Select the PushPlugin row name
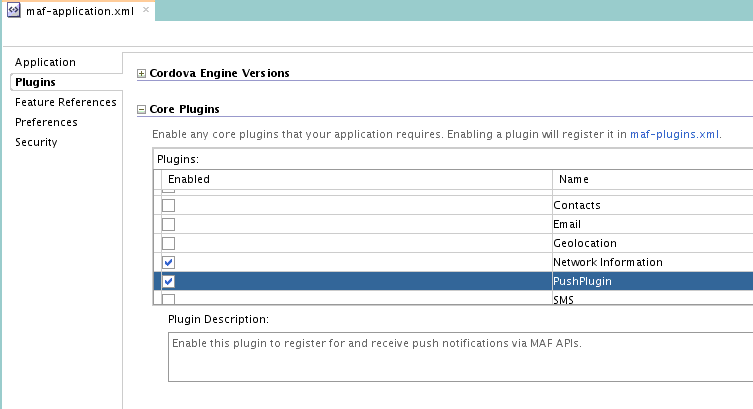Screen dimensions: 753x409 click(x=582, y=281)
